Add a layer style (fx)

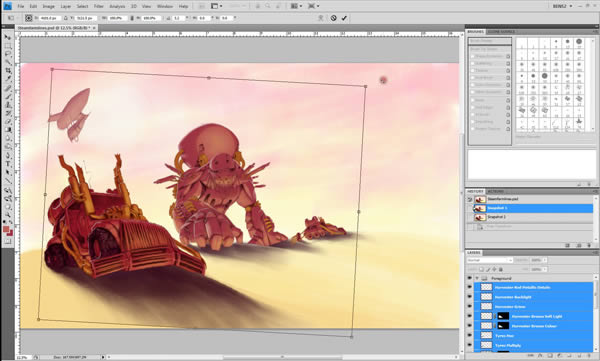pyautogui.click(x=540, y=356)
